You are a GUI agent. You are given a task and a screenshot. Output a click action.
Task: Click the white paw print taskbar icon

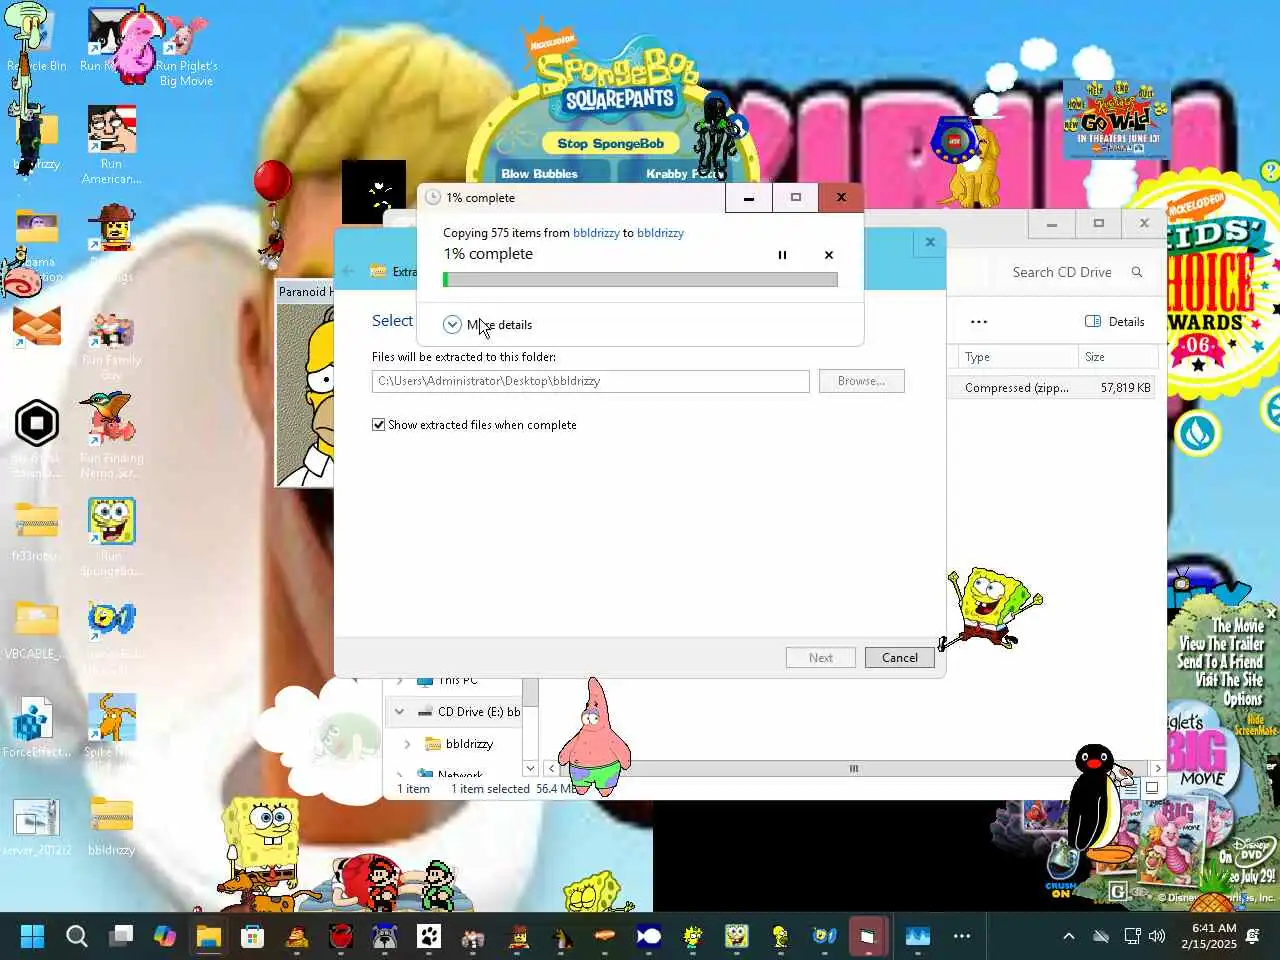429,936
